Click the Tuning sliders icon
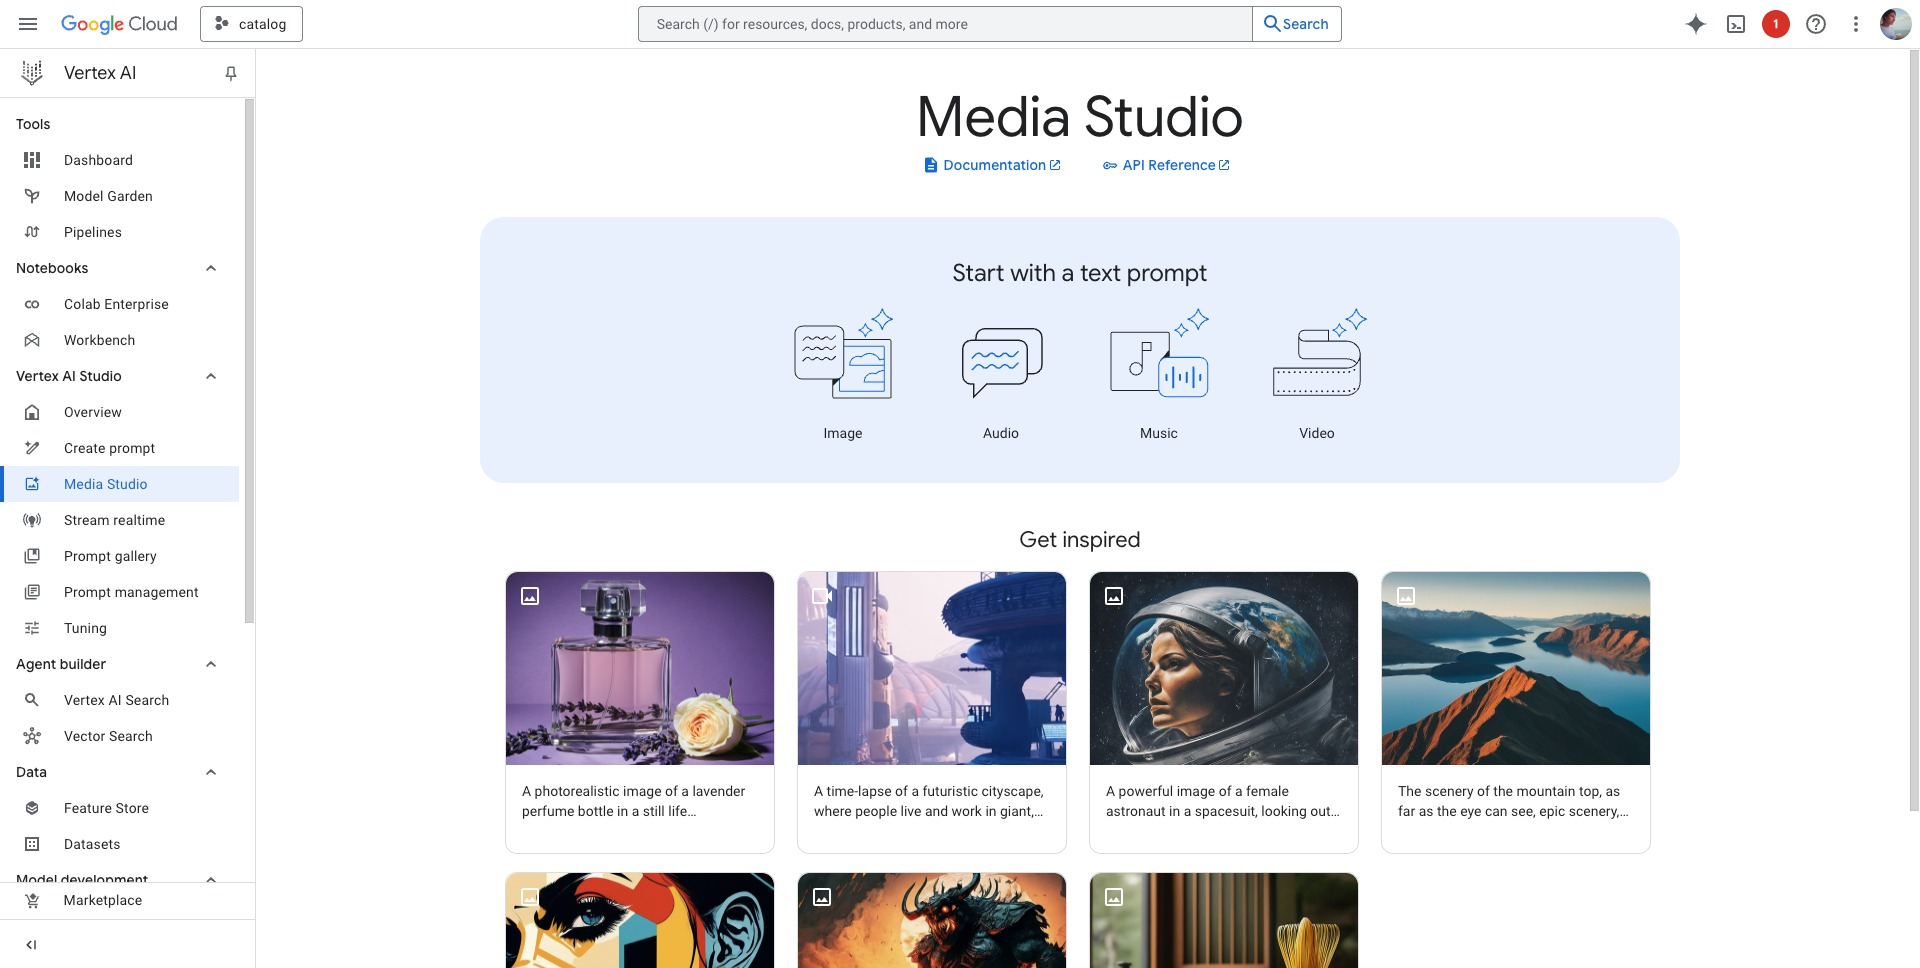Image resolution: width=1920 pixels, height=968 pixels. [x=32, y=628]
